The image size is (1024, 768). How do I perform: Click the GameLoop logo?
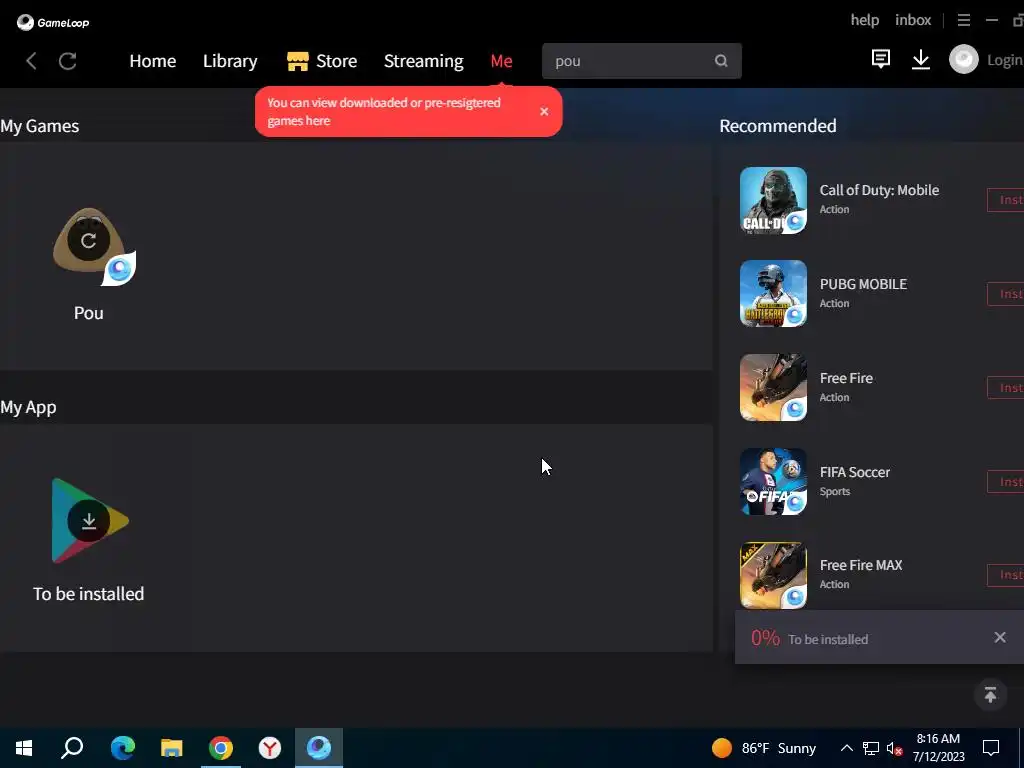[x=53, y=22]
